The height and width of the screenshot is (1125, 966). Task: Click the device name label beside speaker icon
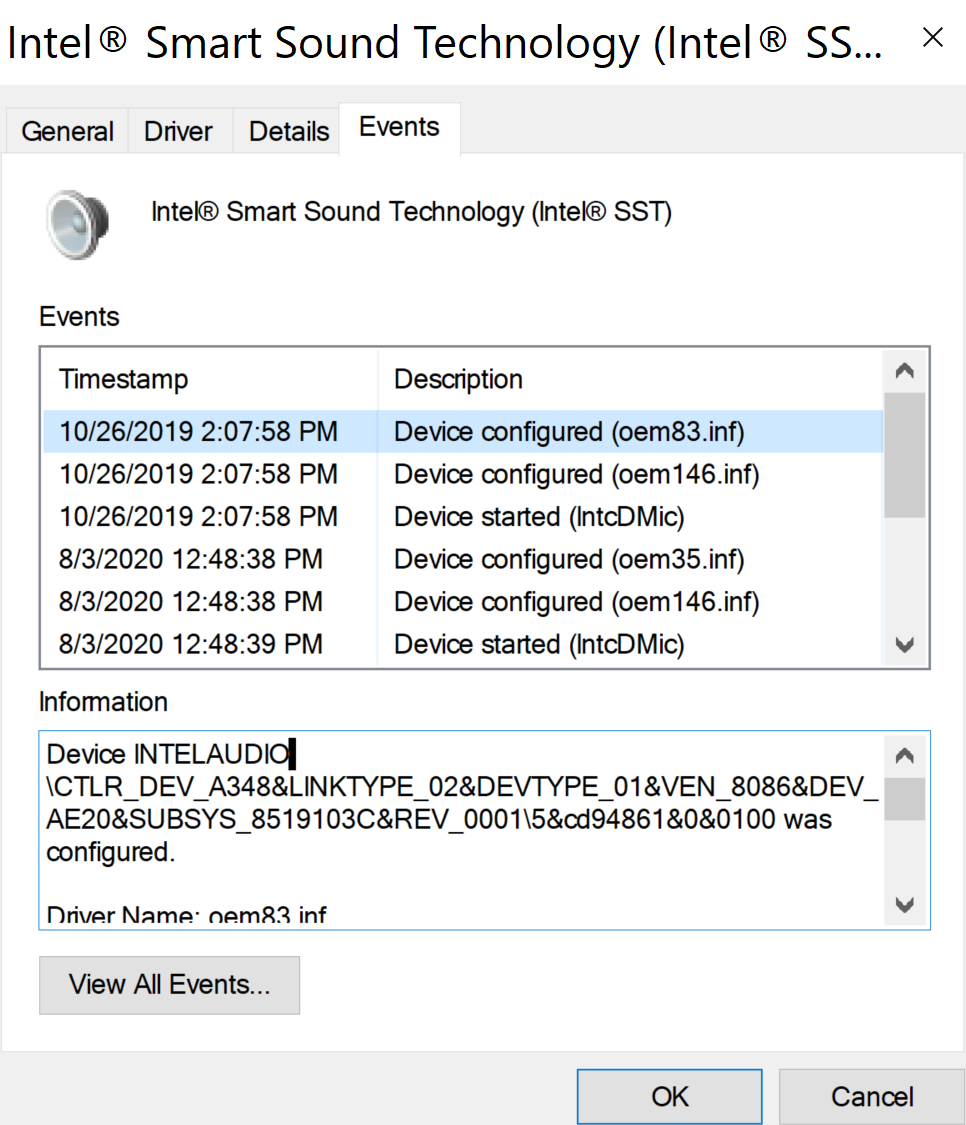411,212
